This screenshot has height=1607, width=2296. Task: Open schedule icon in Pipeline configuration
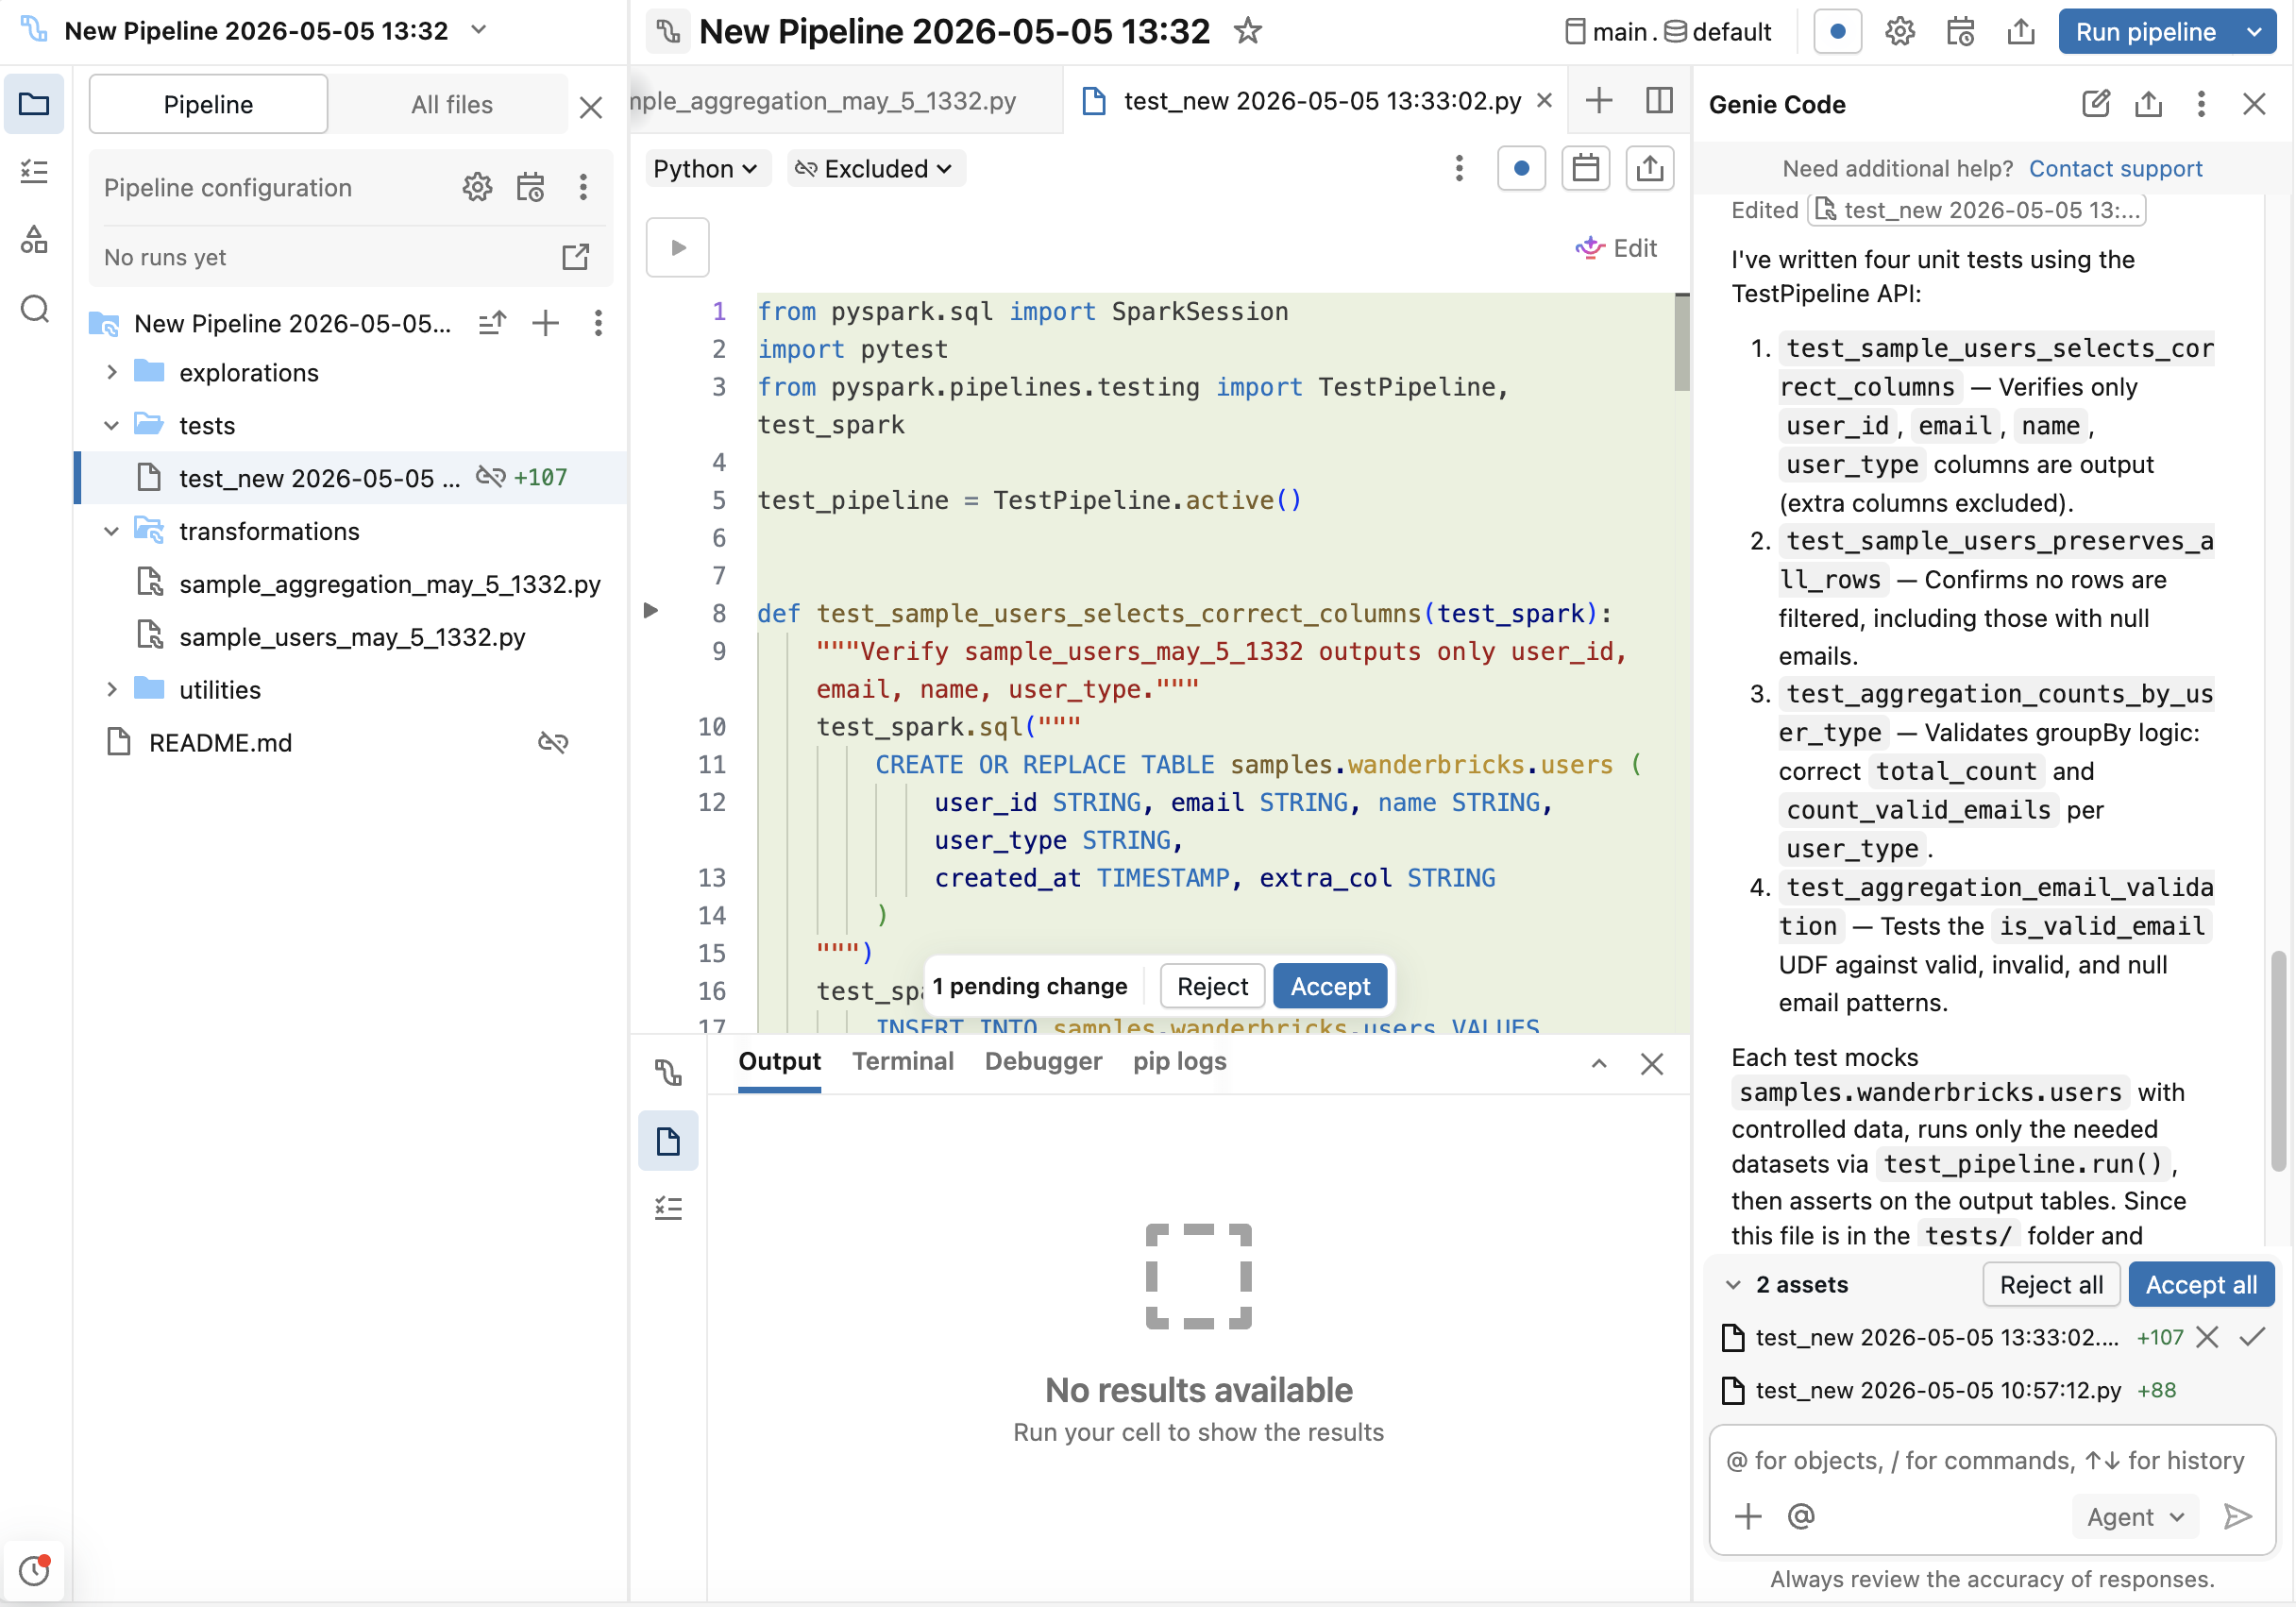pyautogui.click(x=530, y=187)
